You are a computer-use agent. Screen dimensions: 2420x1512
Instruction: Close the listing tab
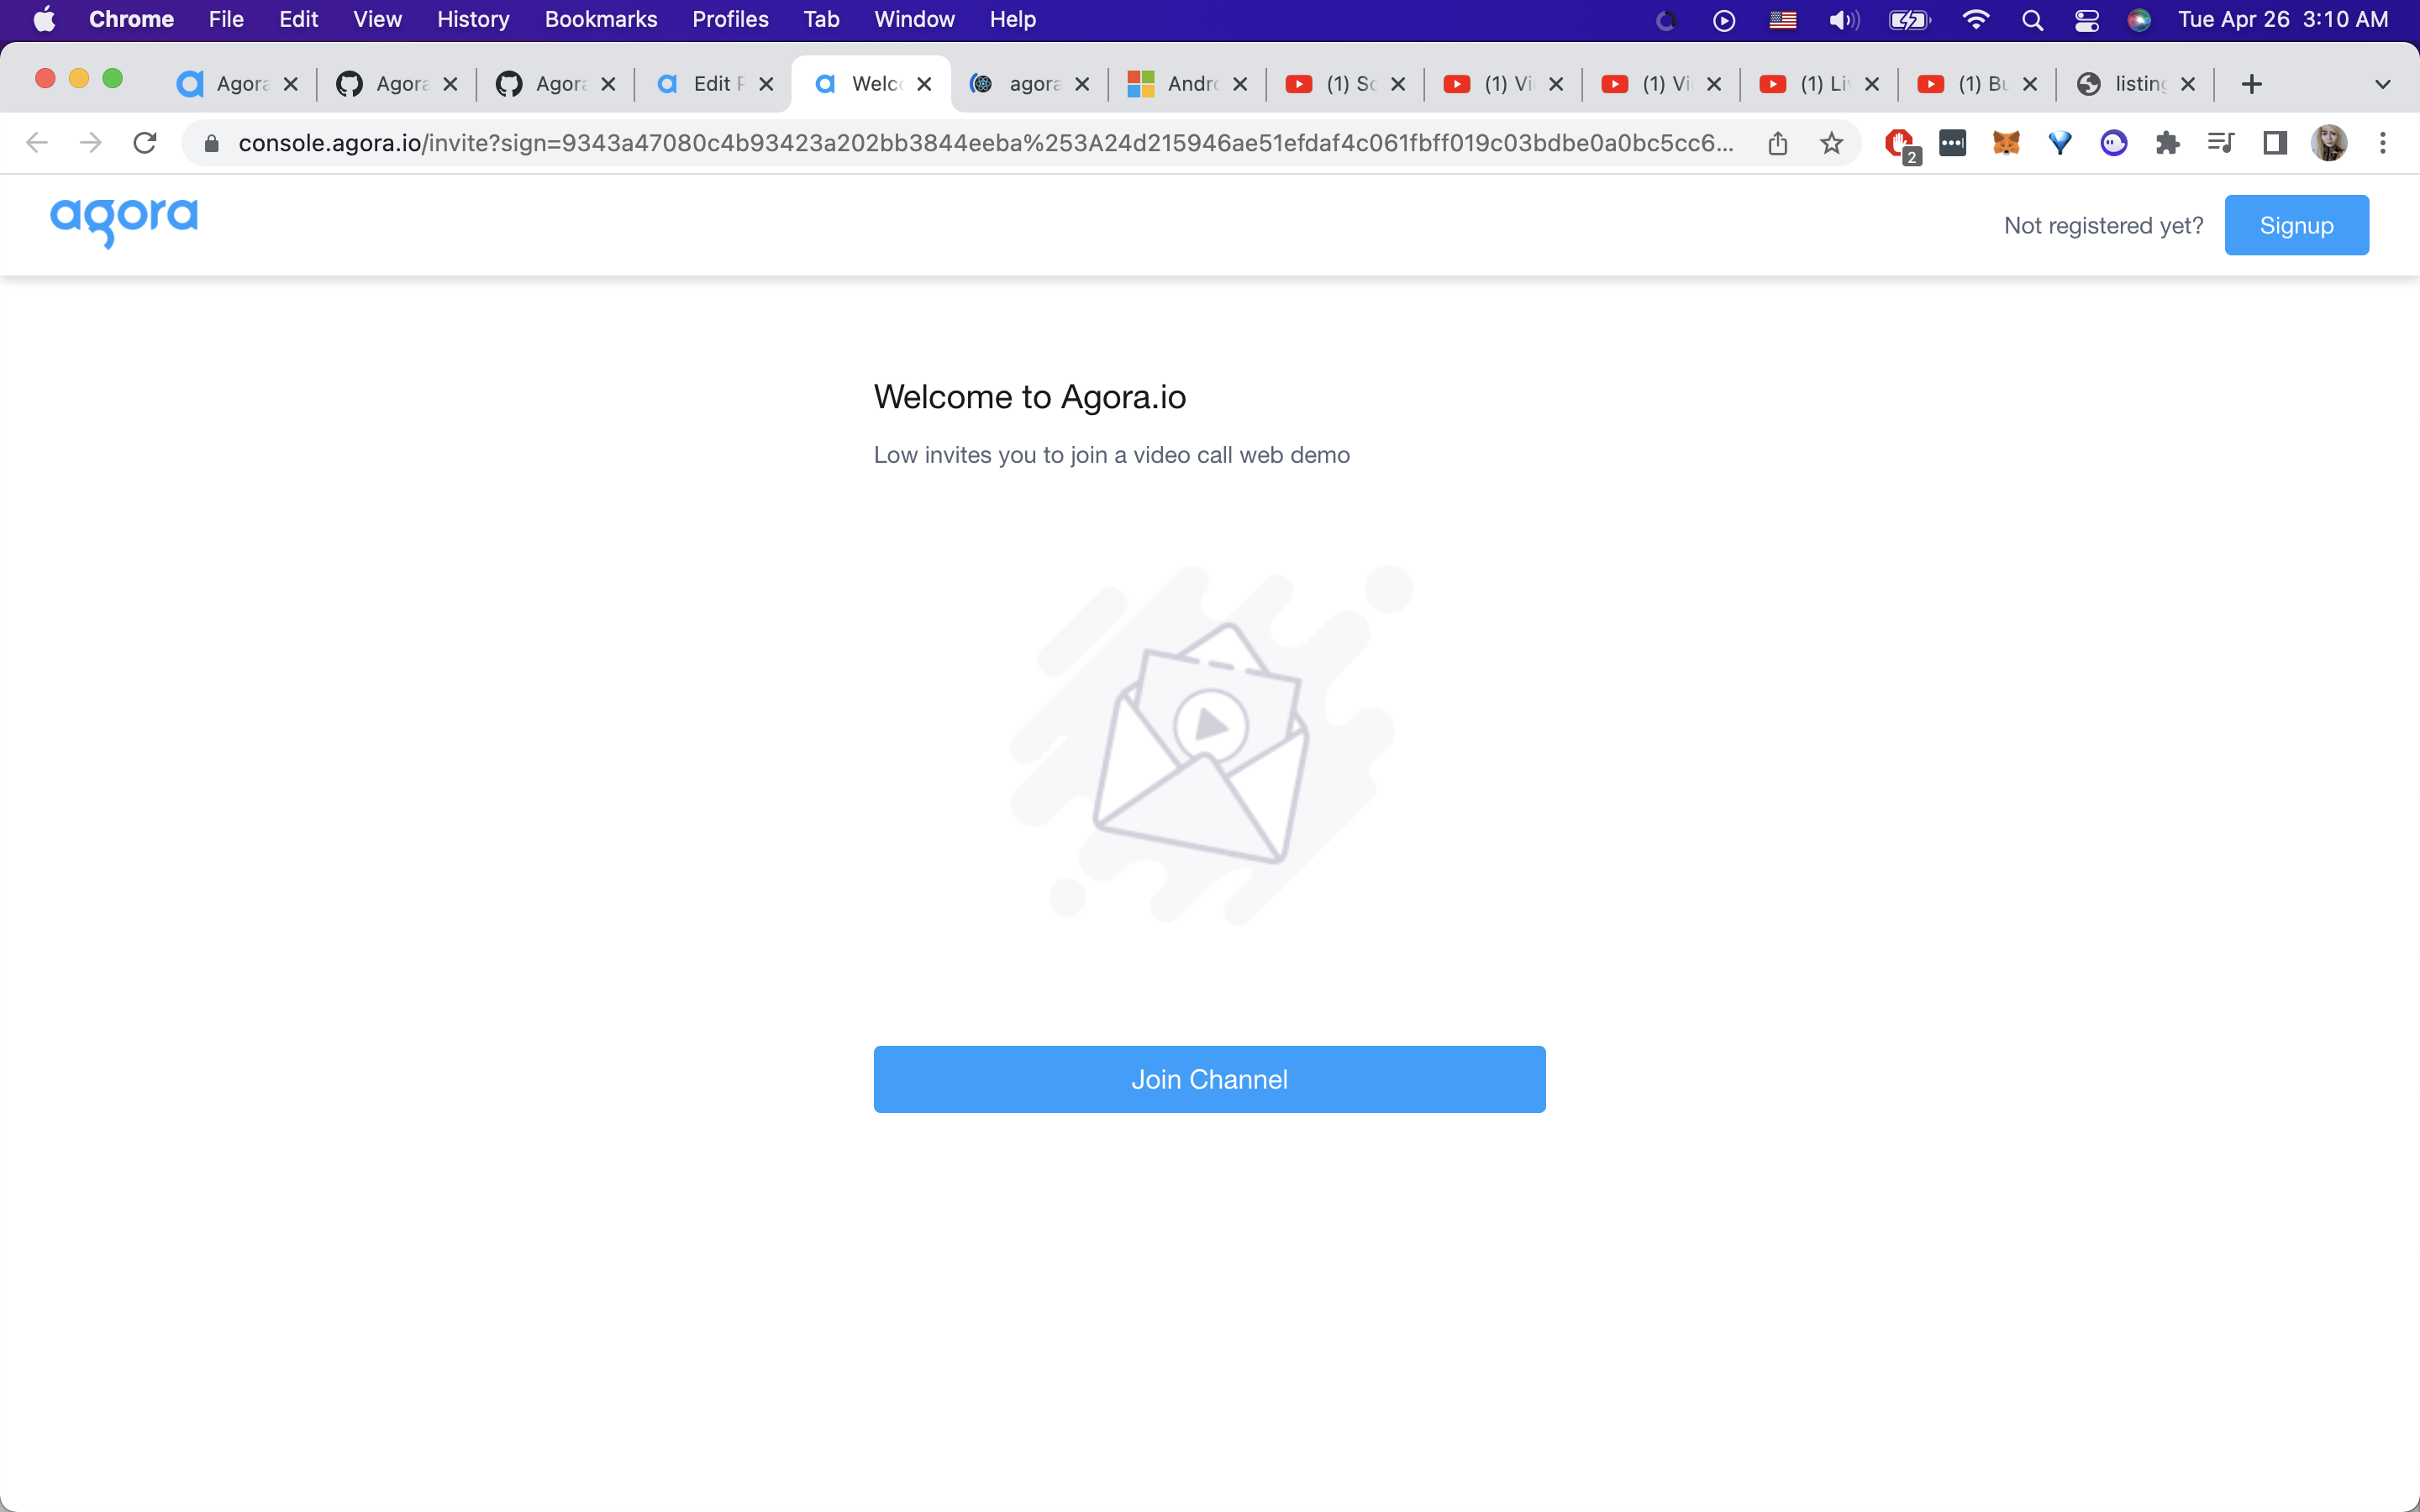(x=2188, y=84)
